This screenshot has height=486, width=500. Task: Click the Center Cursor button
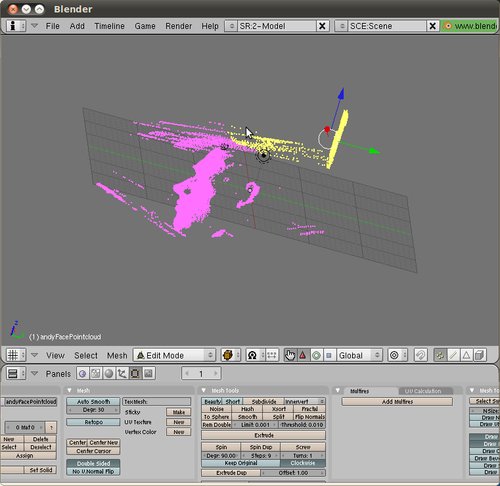tap(93, 451)
